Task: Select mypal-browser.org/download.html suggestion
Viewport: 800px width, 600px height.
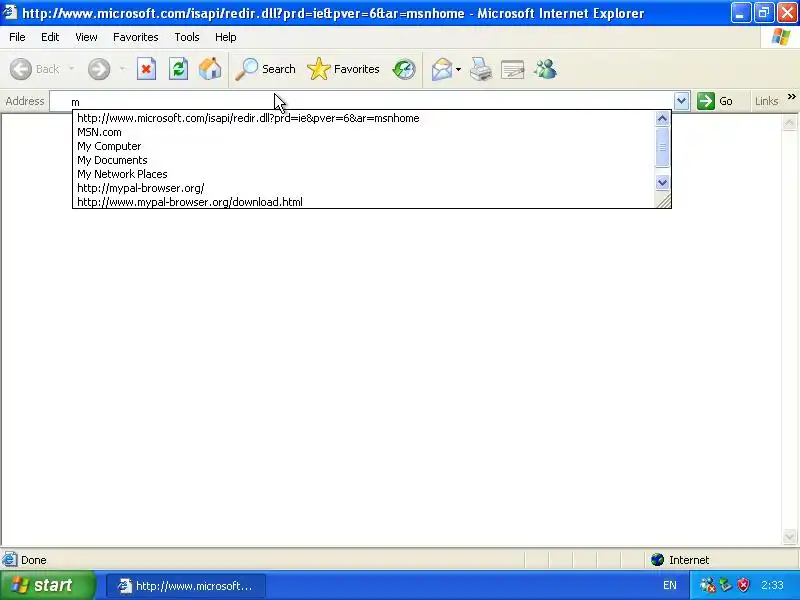Action: [x=363, y=202]
